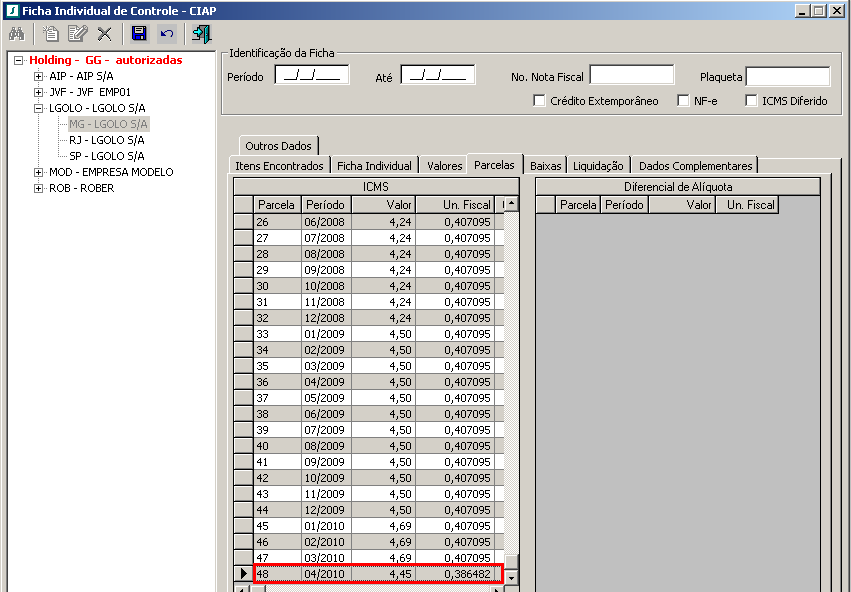Click the exit door icon
Viewport: 851px width, 592px height.
pyautogui.click(x=201, y=34)
